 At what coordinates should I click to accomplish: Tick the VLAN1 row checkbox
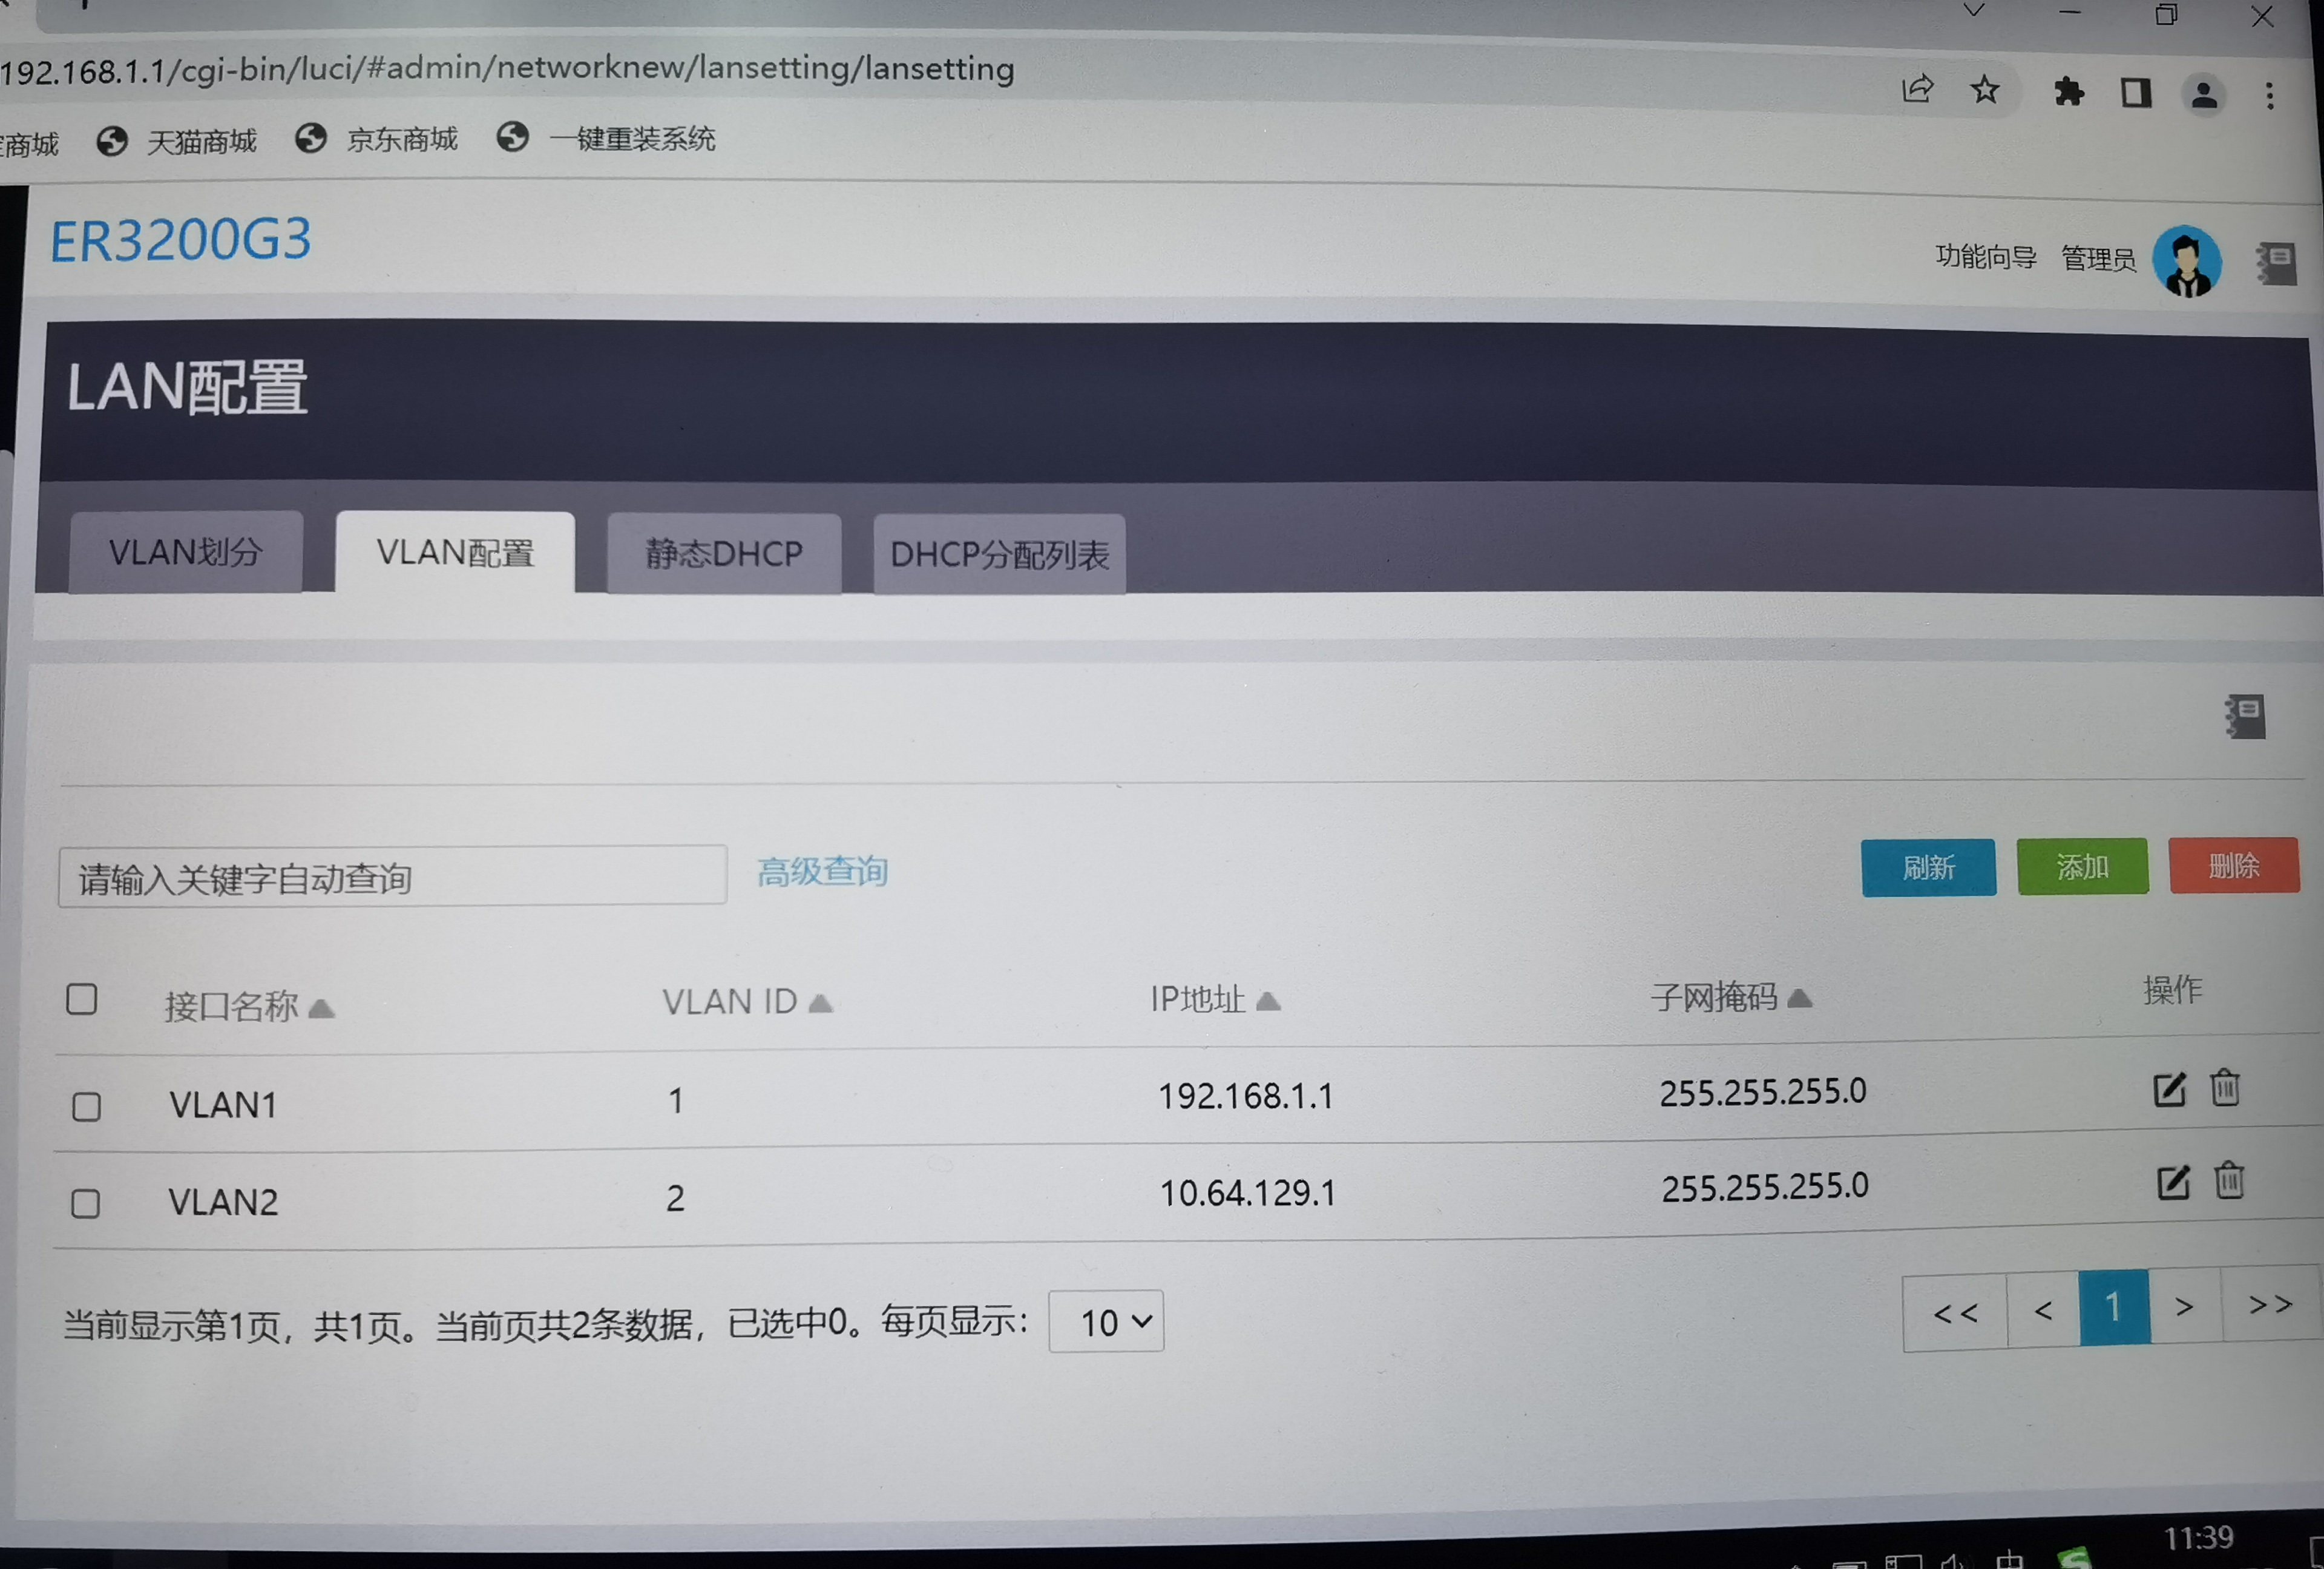87,1106
